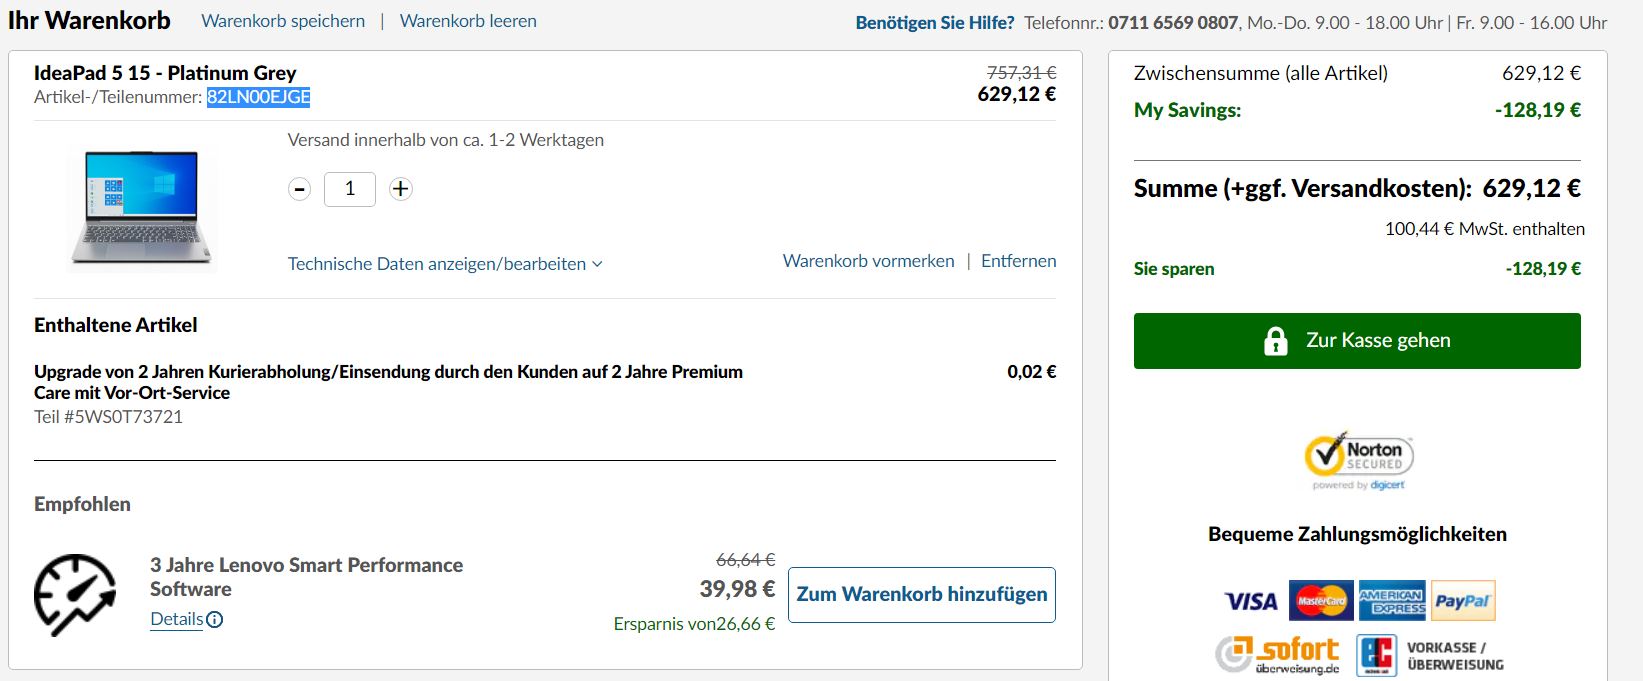Click the MasterCard payment logo
The image size is (1643, 681).
point(1321,601)
